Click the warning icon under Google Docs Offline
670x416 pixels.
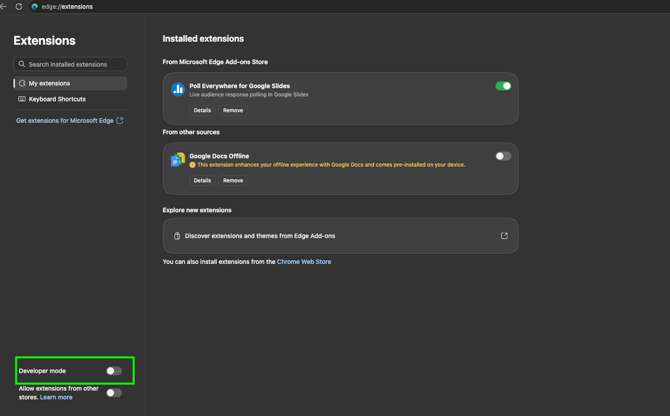(192, 165)
